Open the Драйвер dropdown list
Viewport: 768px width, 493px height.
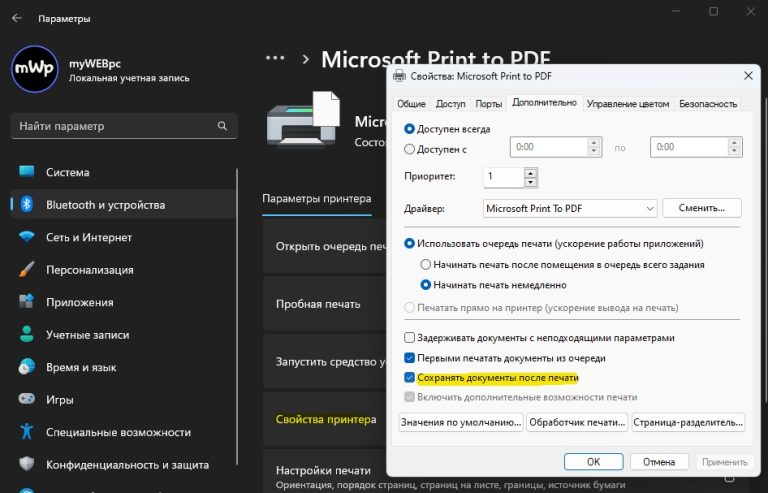tap(570, 209)
